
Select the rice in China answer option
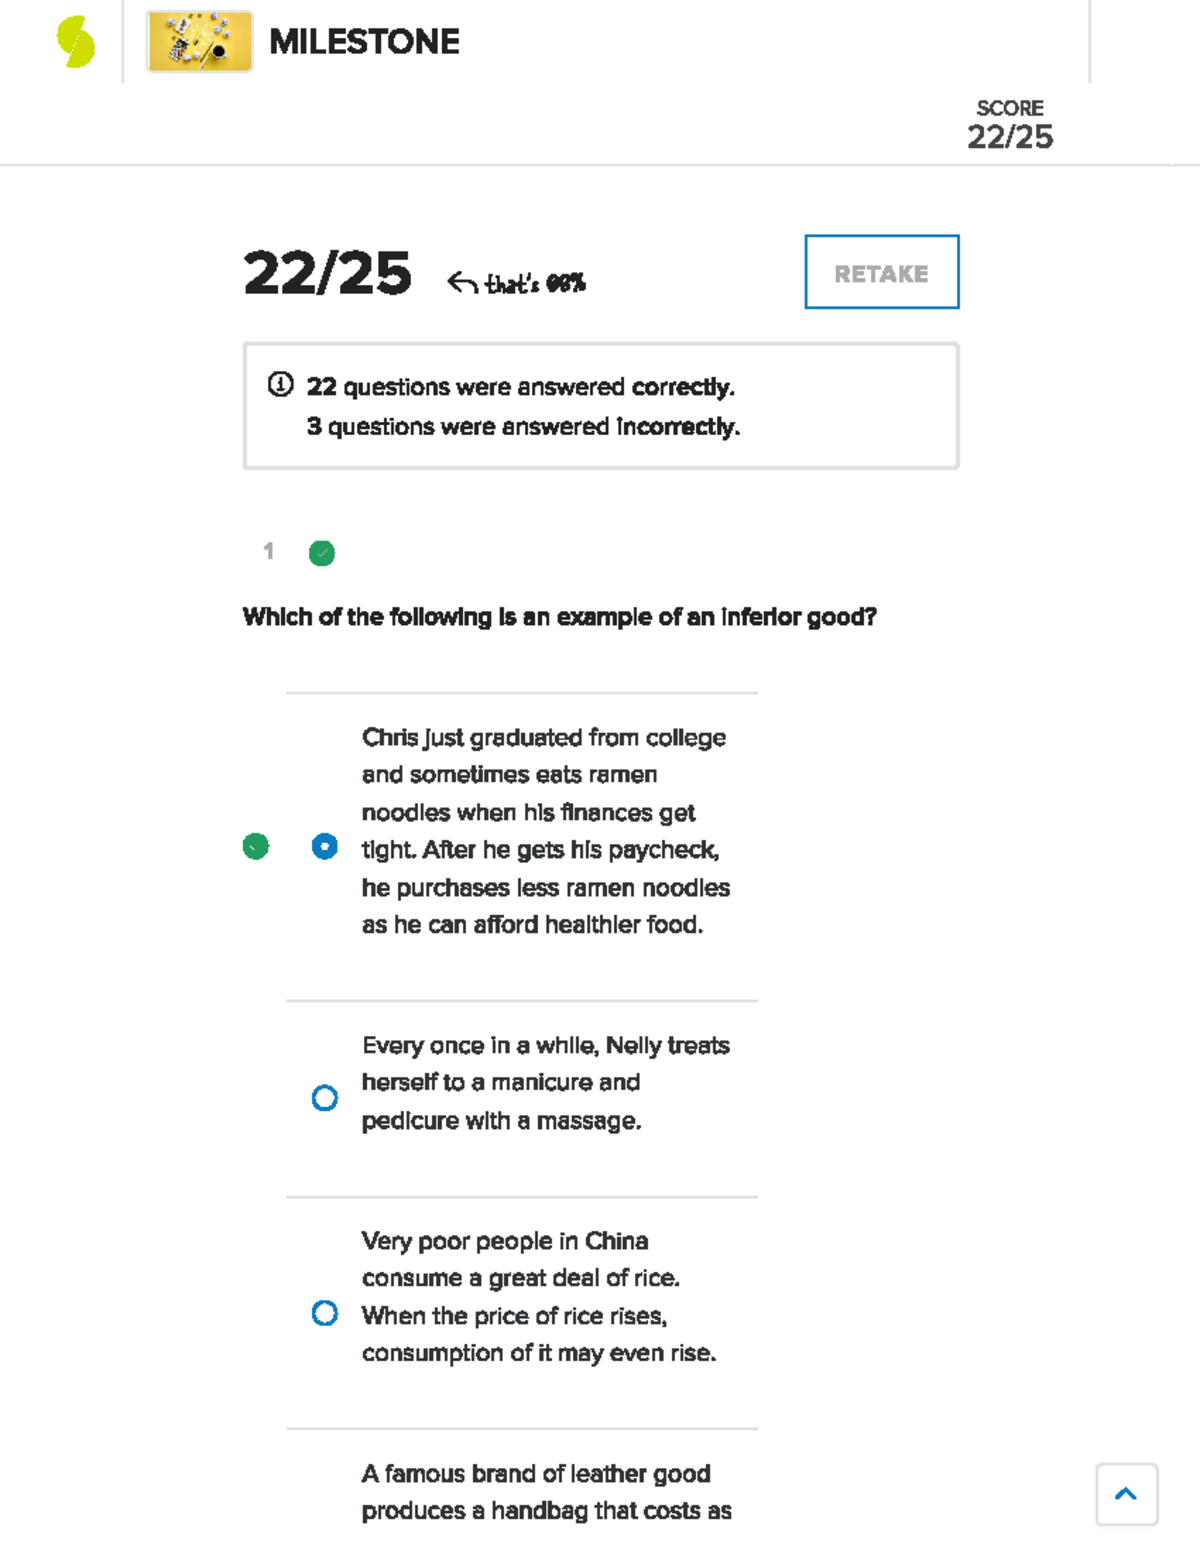coord(325,1313)
